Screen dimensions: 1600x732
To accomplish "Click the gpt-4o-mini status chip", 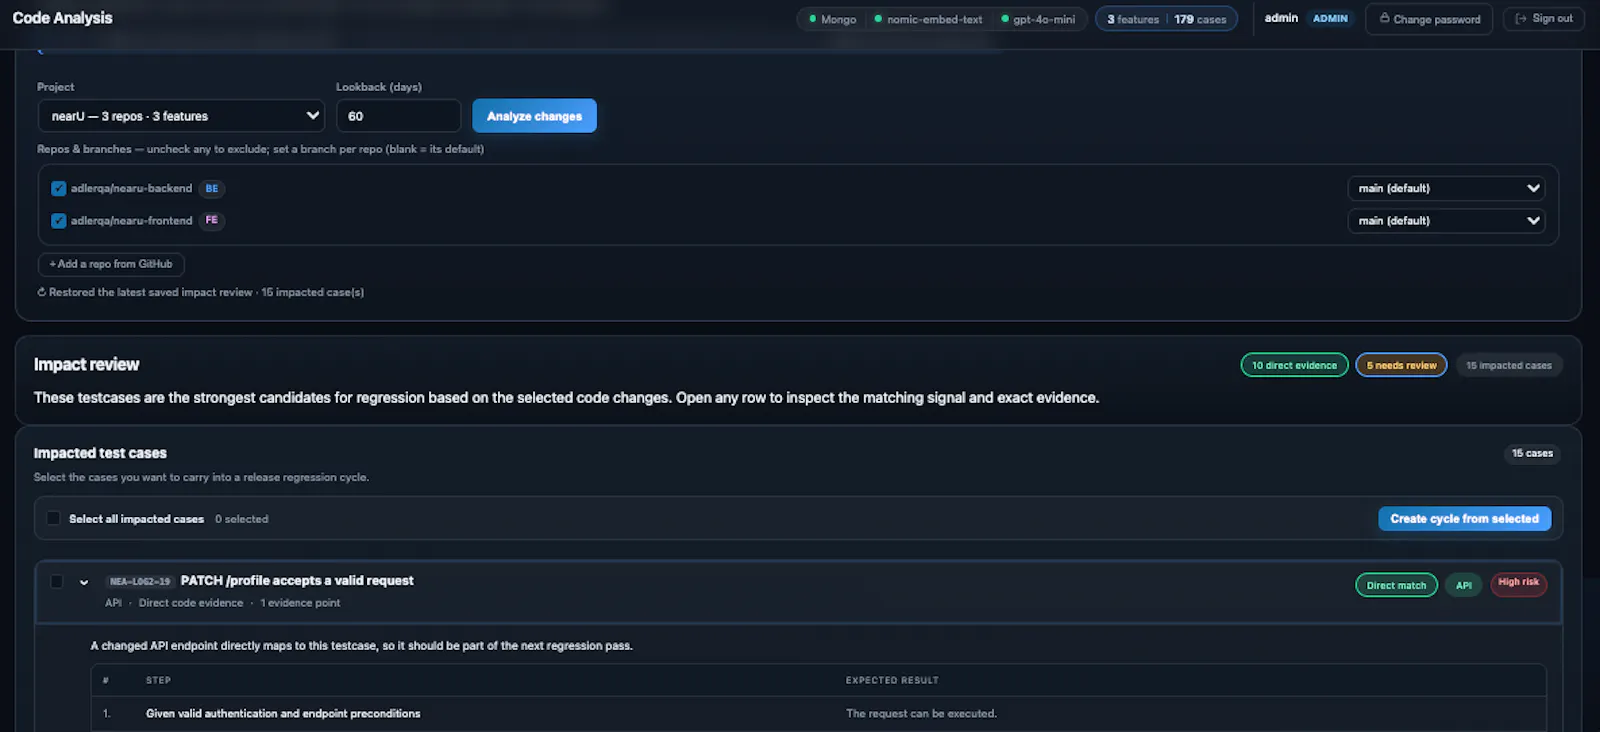I will click(1038, 19).
